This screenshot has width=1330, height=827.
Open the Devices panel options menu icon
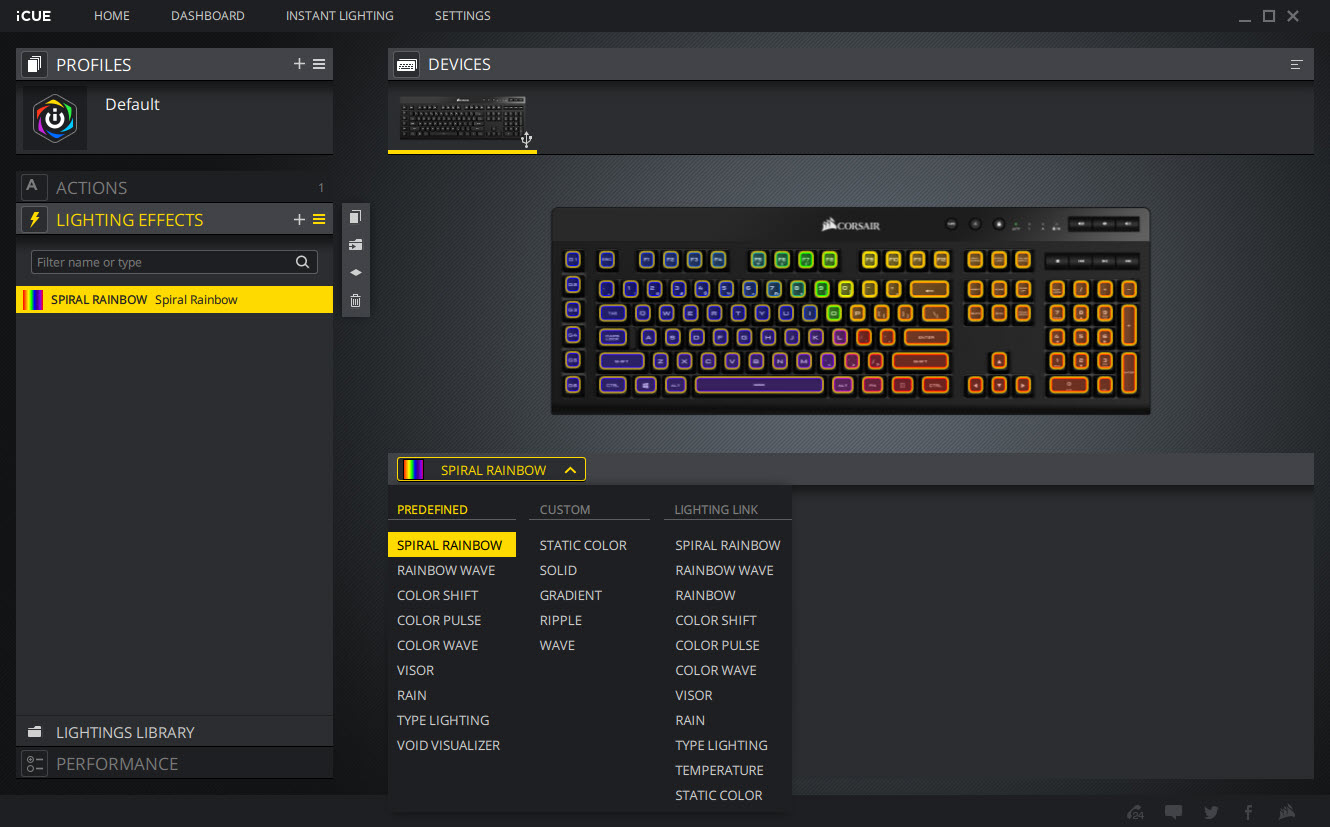(x=1297, y=64)
